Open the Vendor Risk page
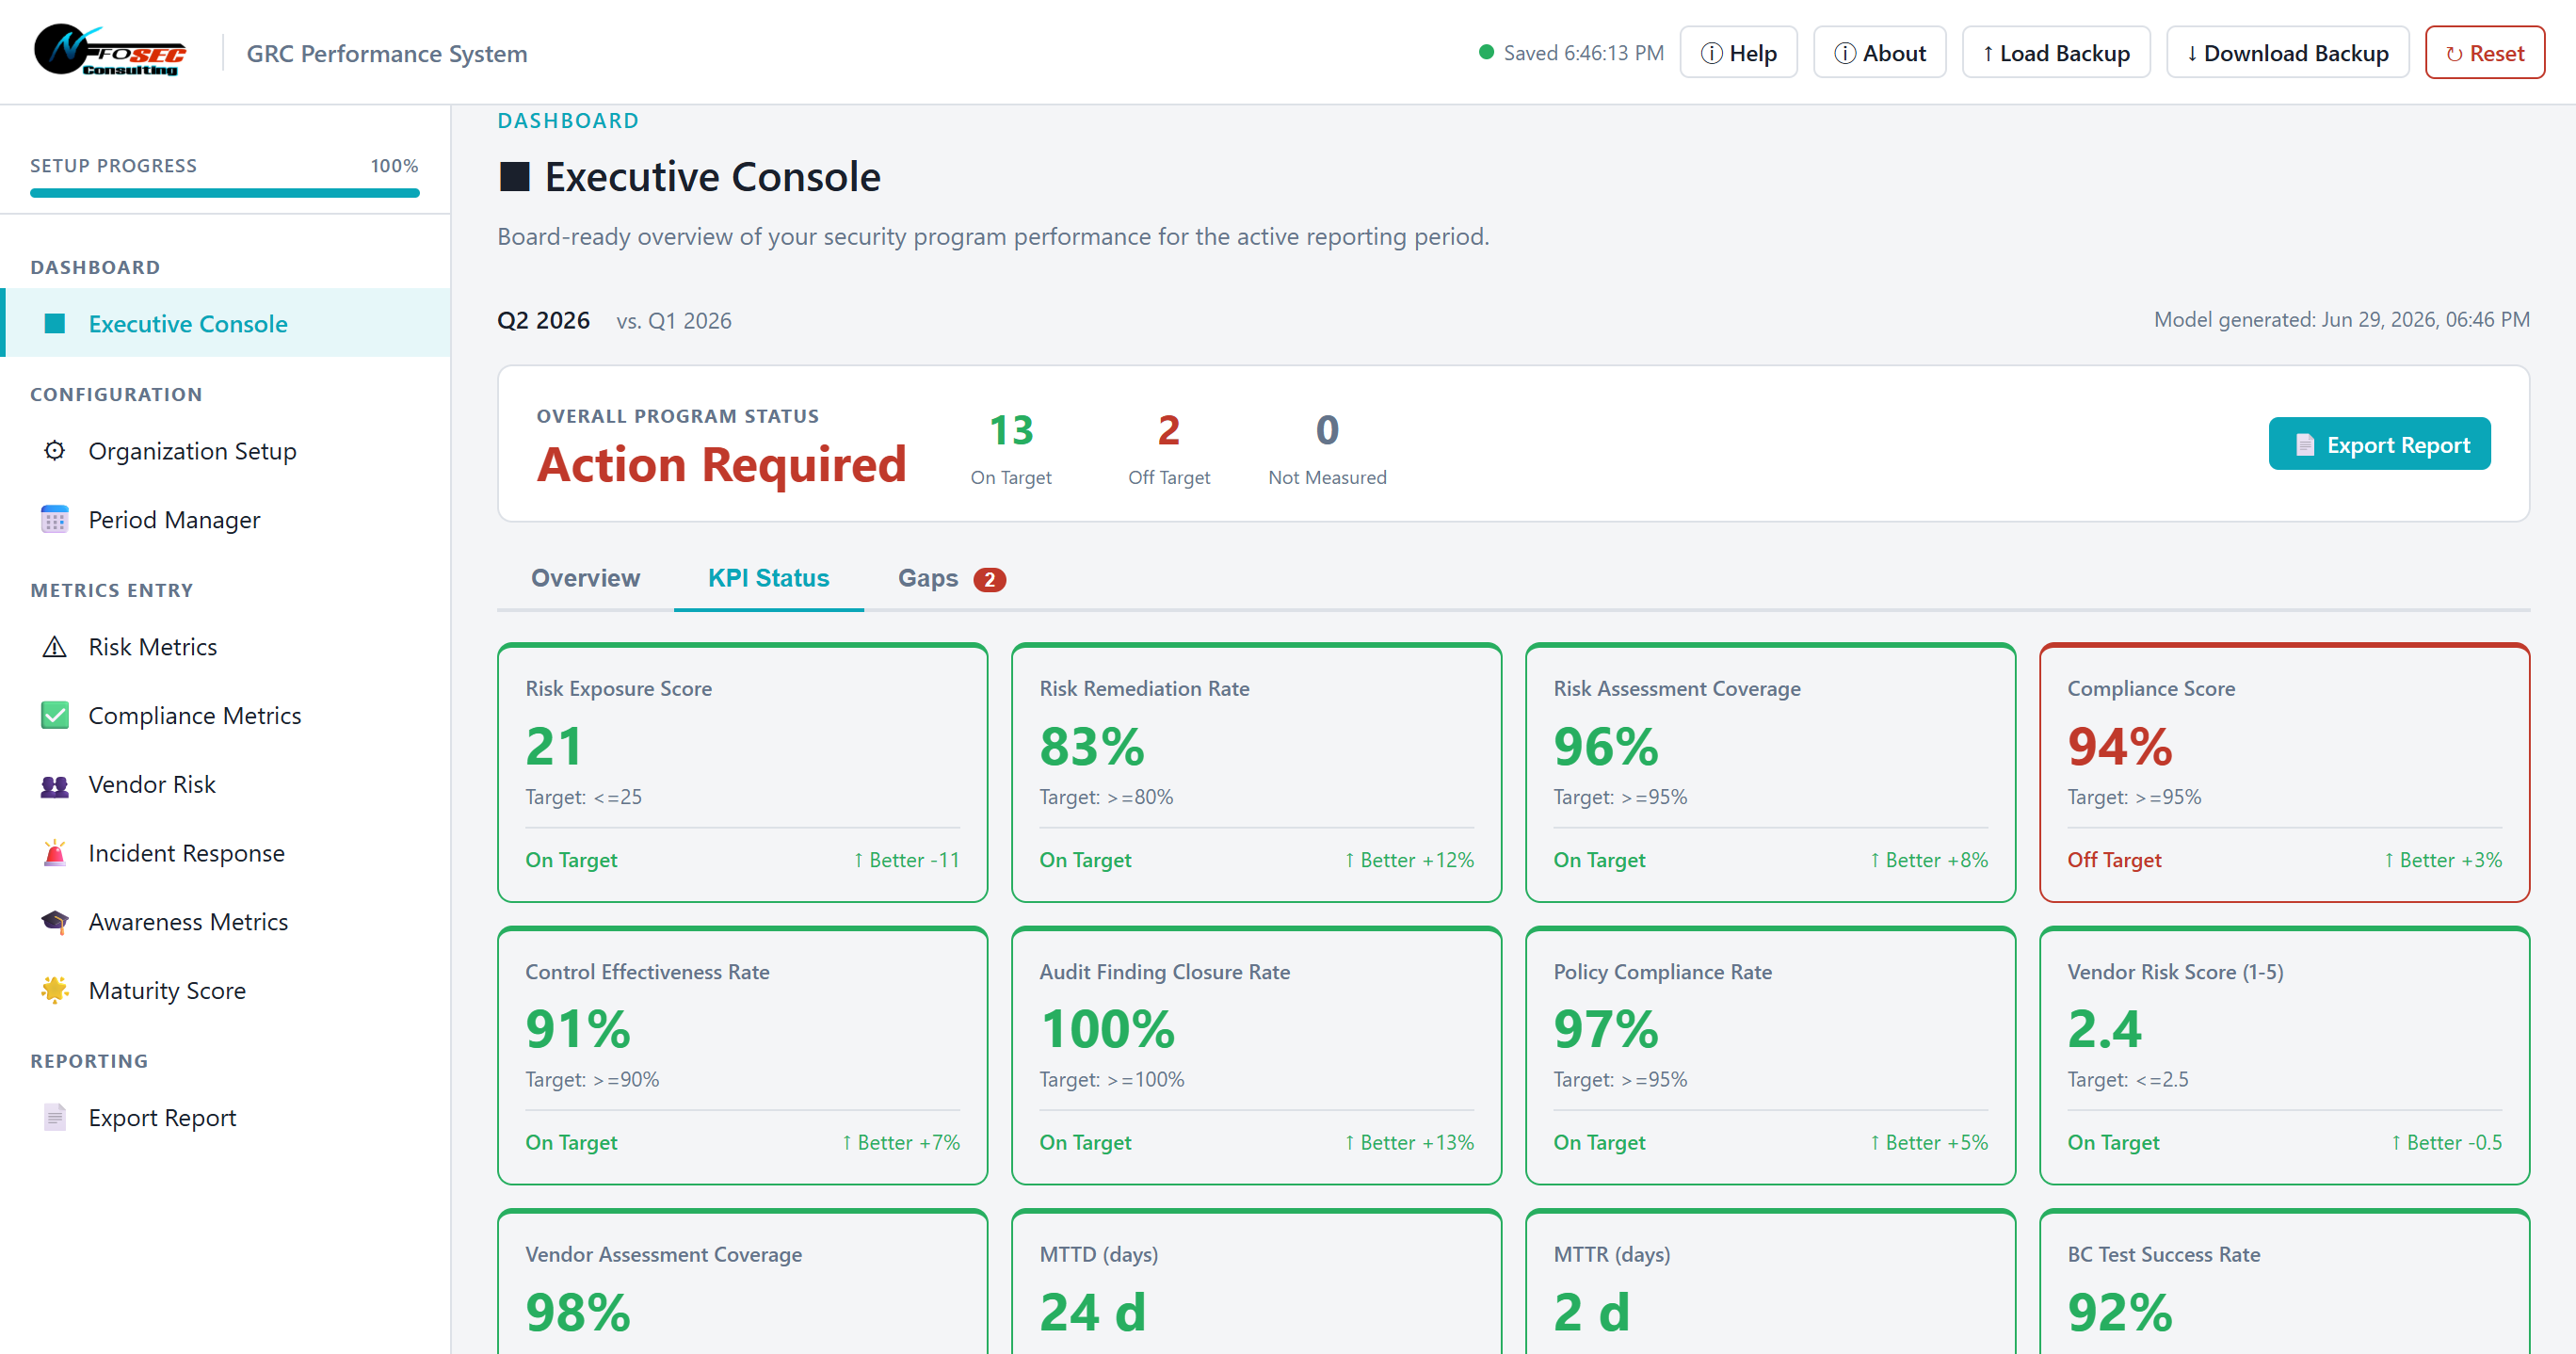2576x1354 pixels. click(226, 784)
